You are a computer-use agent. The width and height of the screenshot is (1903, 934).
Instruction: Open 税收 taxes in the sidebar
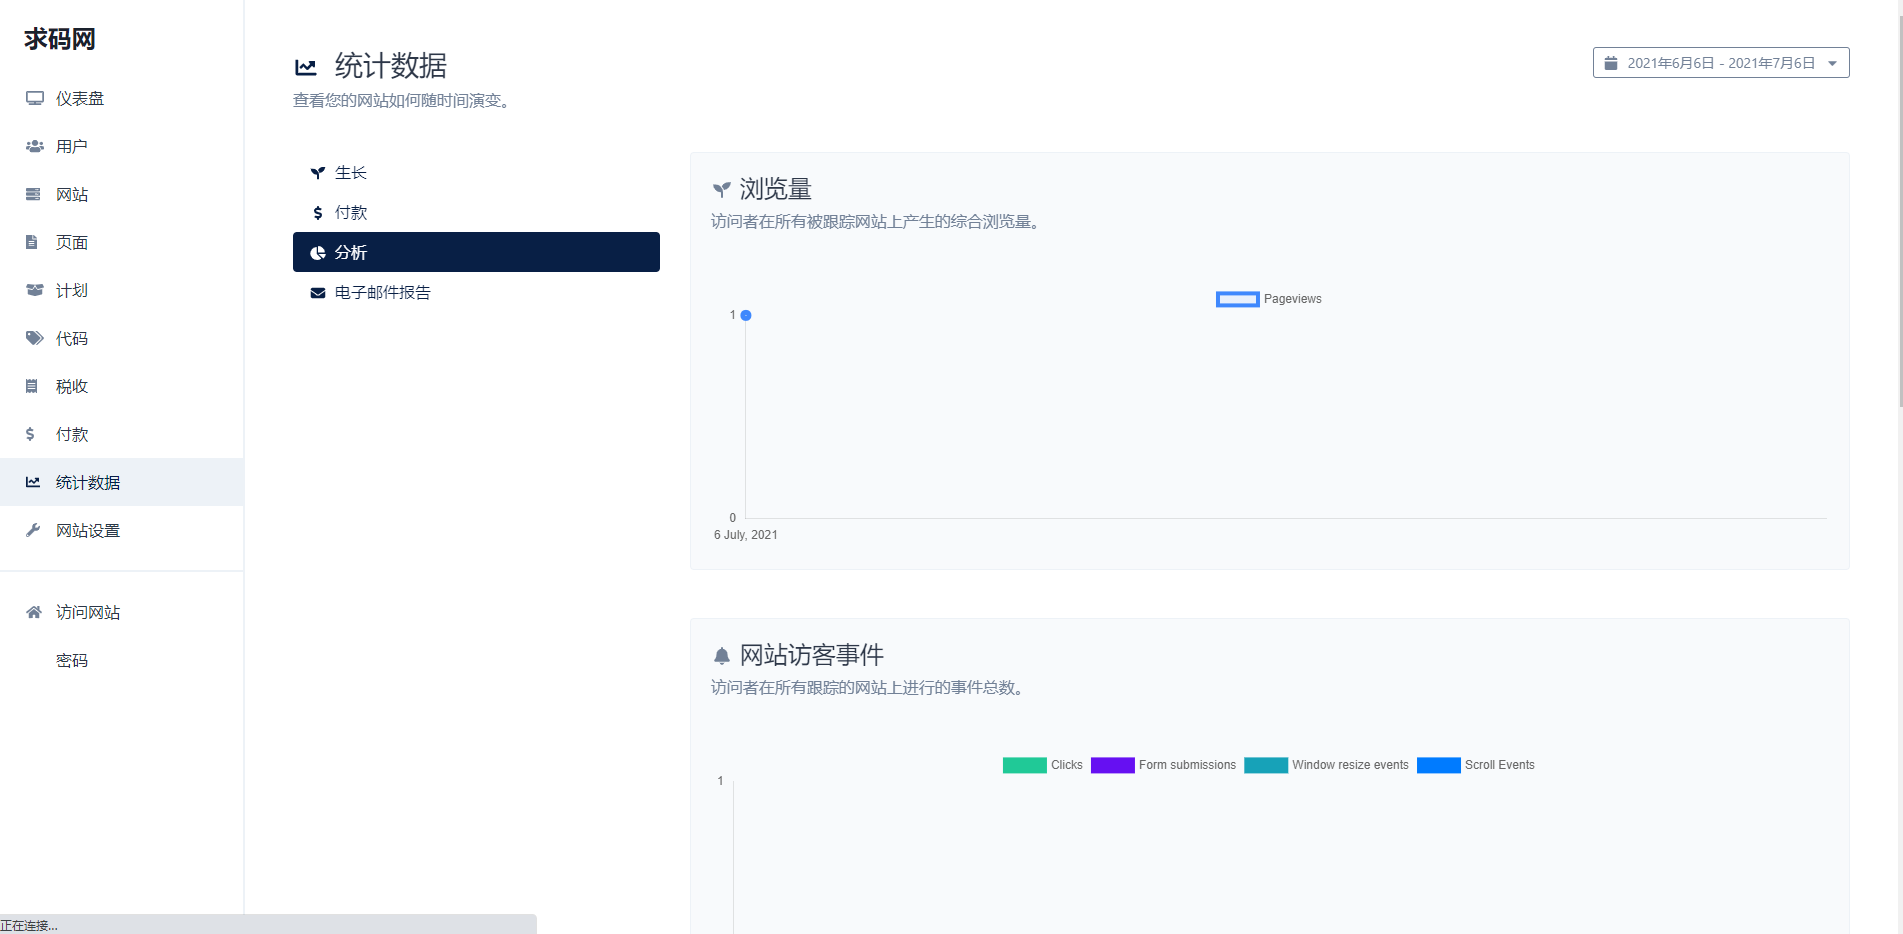(x=122, y=386)
